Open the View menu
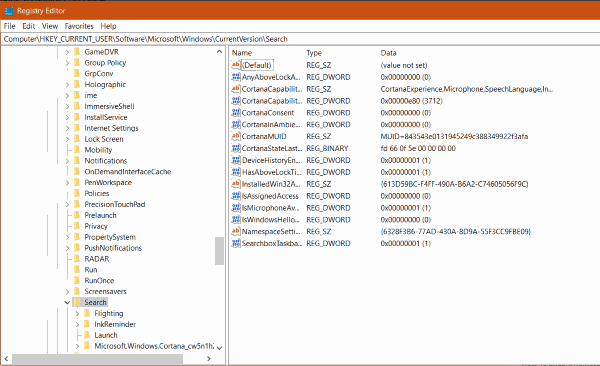 pos(50,26)
